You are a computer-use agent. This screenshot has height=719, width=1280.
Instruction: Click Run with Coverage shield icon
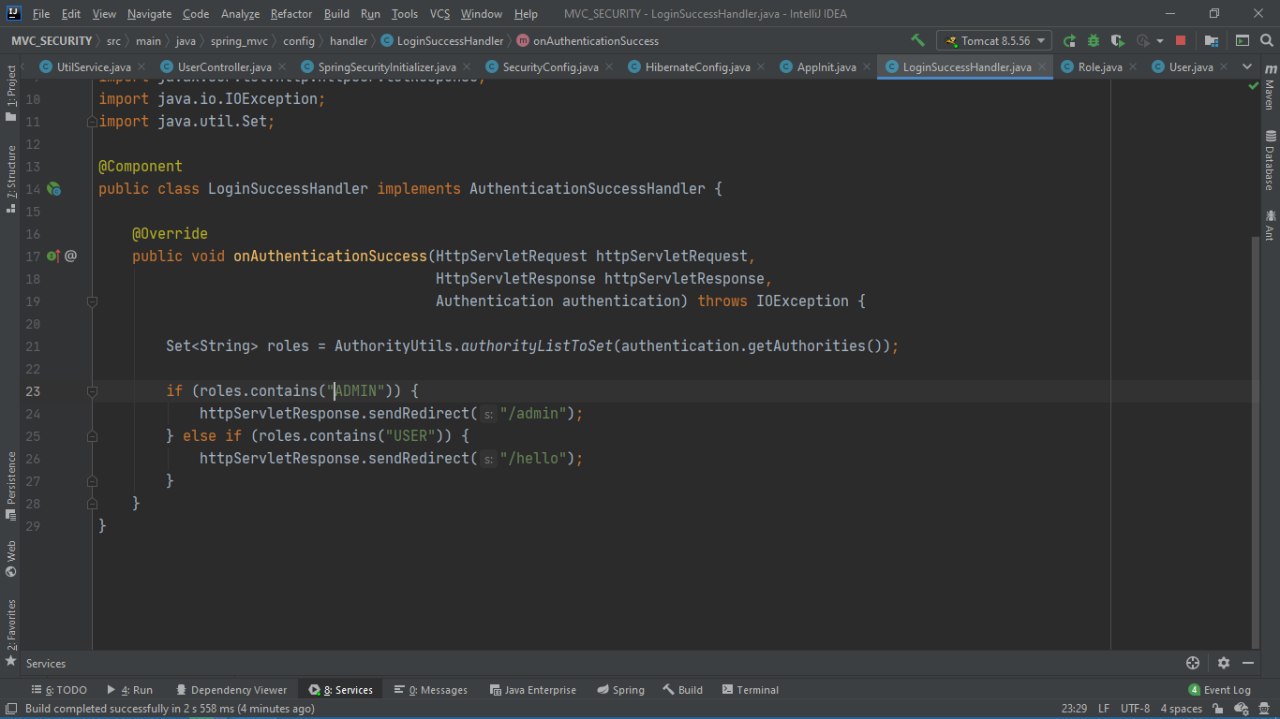coord(1117,41)
